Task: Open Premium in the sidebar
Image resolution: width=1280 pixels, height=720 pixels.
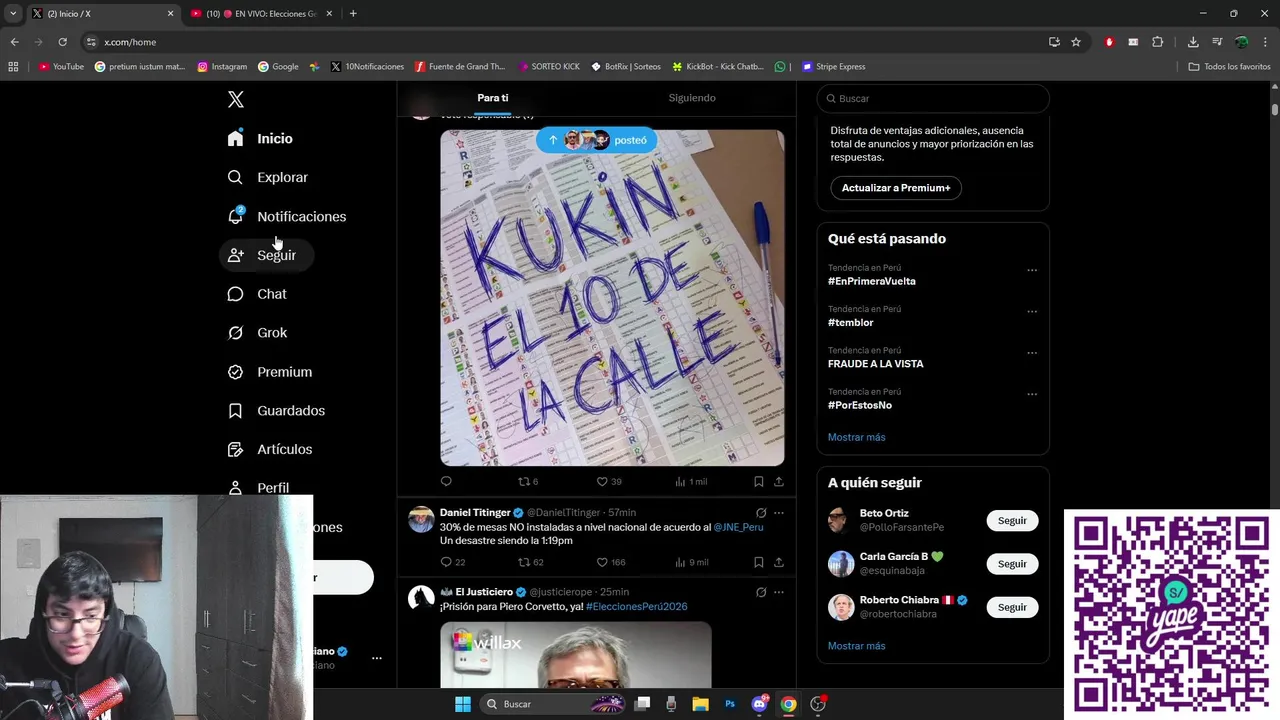Action: pos(270,372)
